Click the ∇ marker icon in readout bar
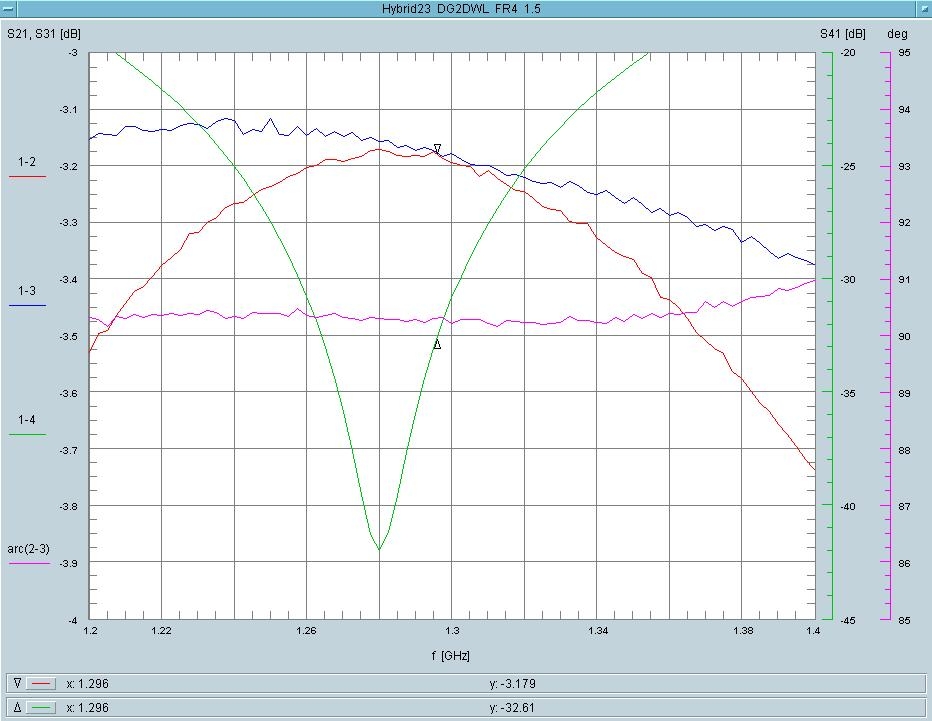This screenshot has height=721, width=932. click(17, 684)
